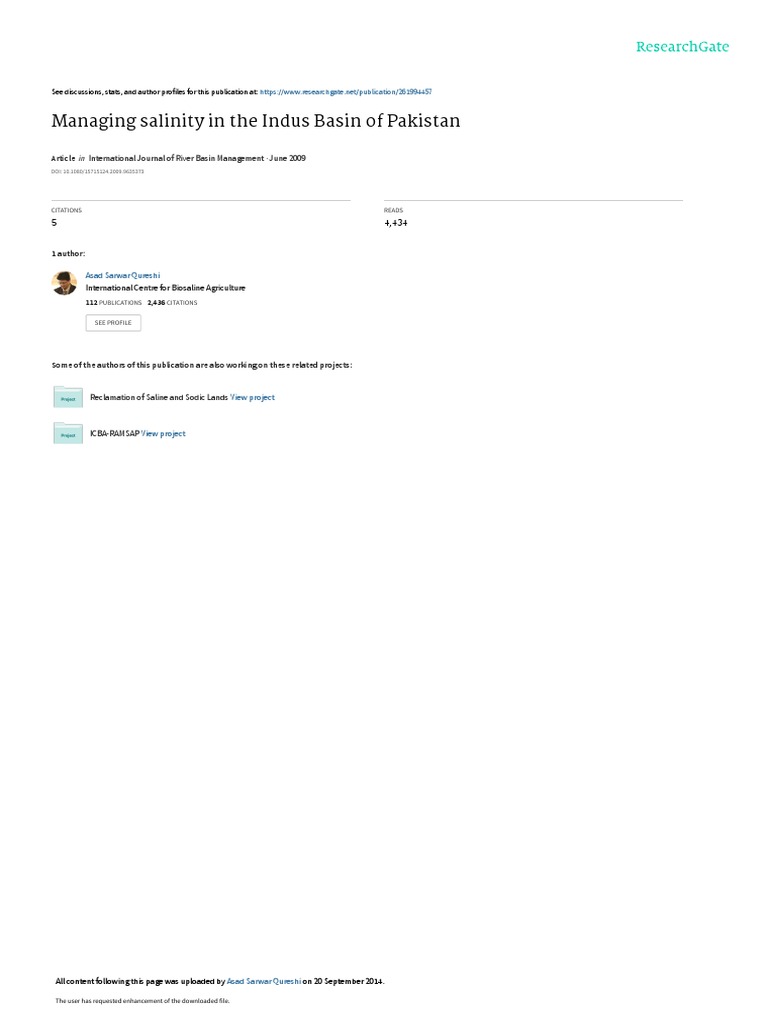Click the ICBA-RAMSAP project folder icon
This screenshot has width=768, height=1024.
(68, 433)
